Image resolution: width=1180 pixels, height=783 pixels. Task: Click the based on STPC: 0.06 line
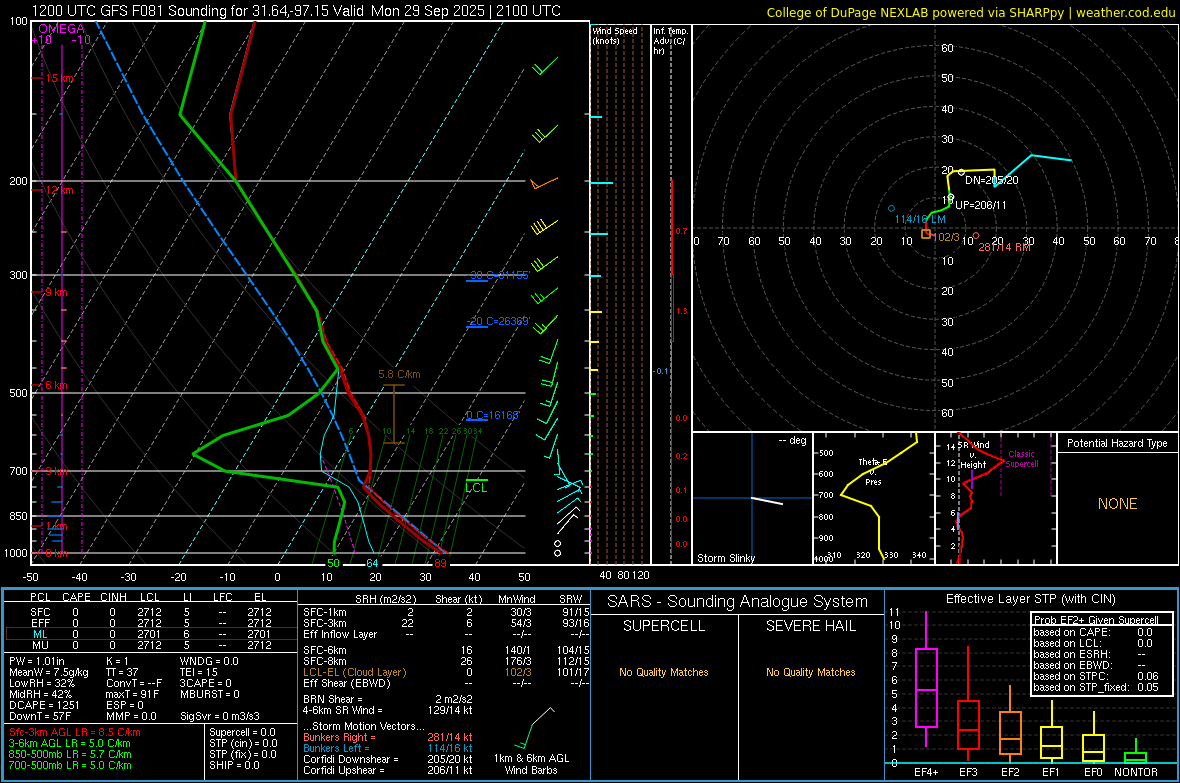(x=1096, y=676)
